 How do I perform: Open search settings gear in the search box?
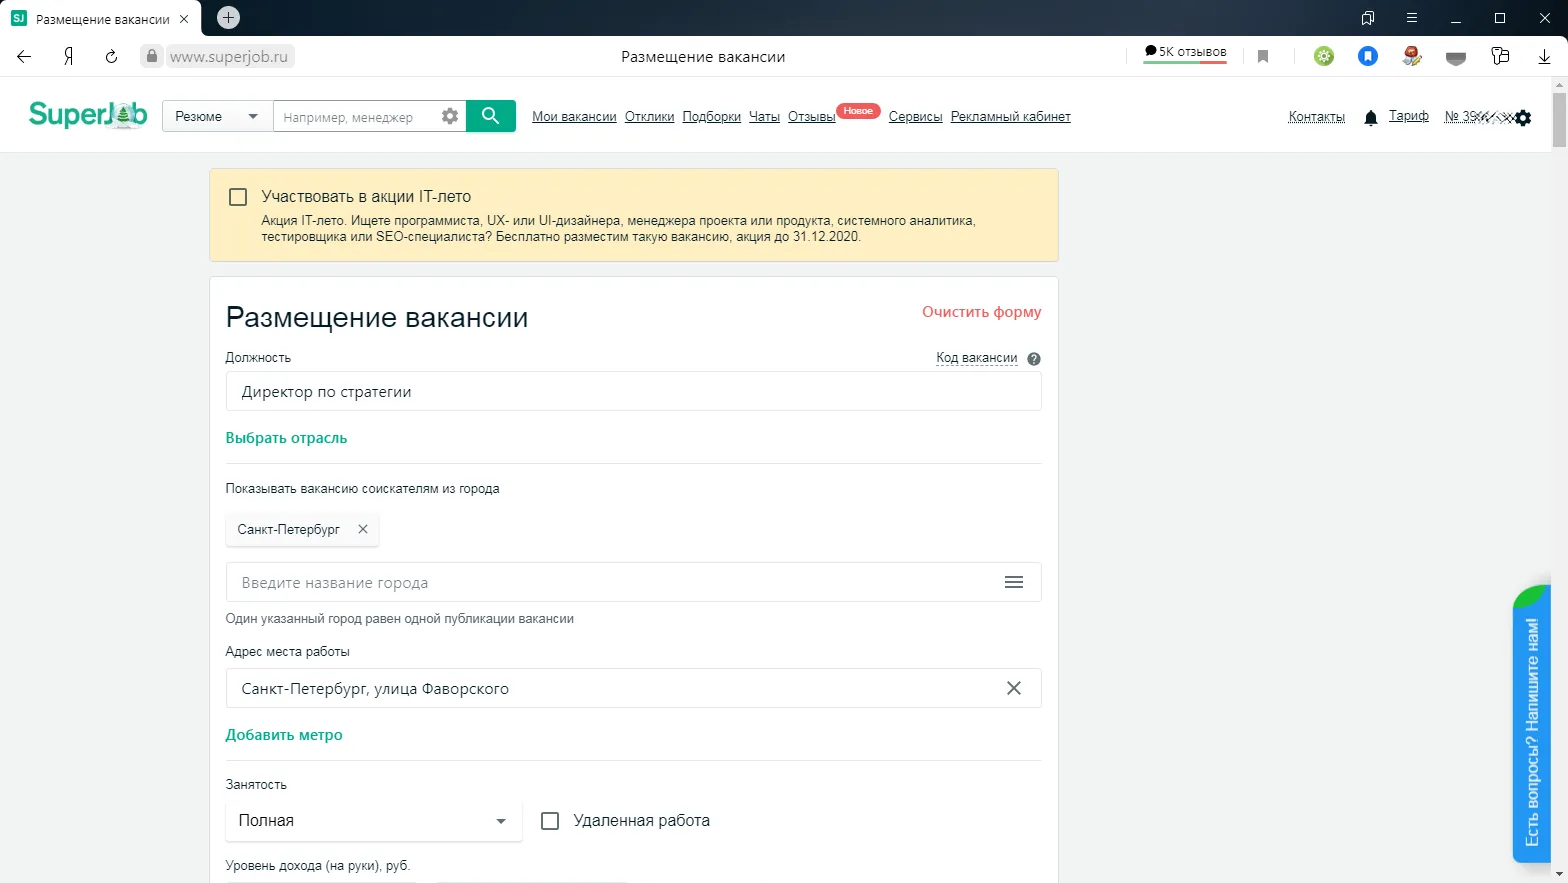tap(450, 116)
